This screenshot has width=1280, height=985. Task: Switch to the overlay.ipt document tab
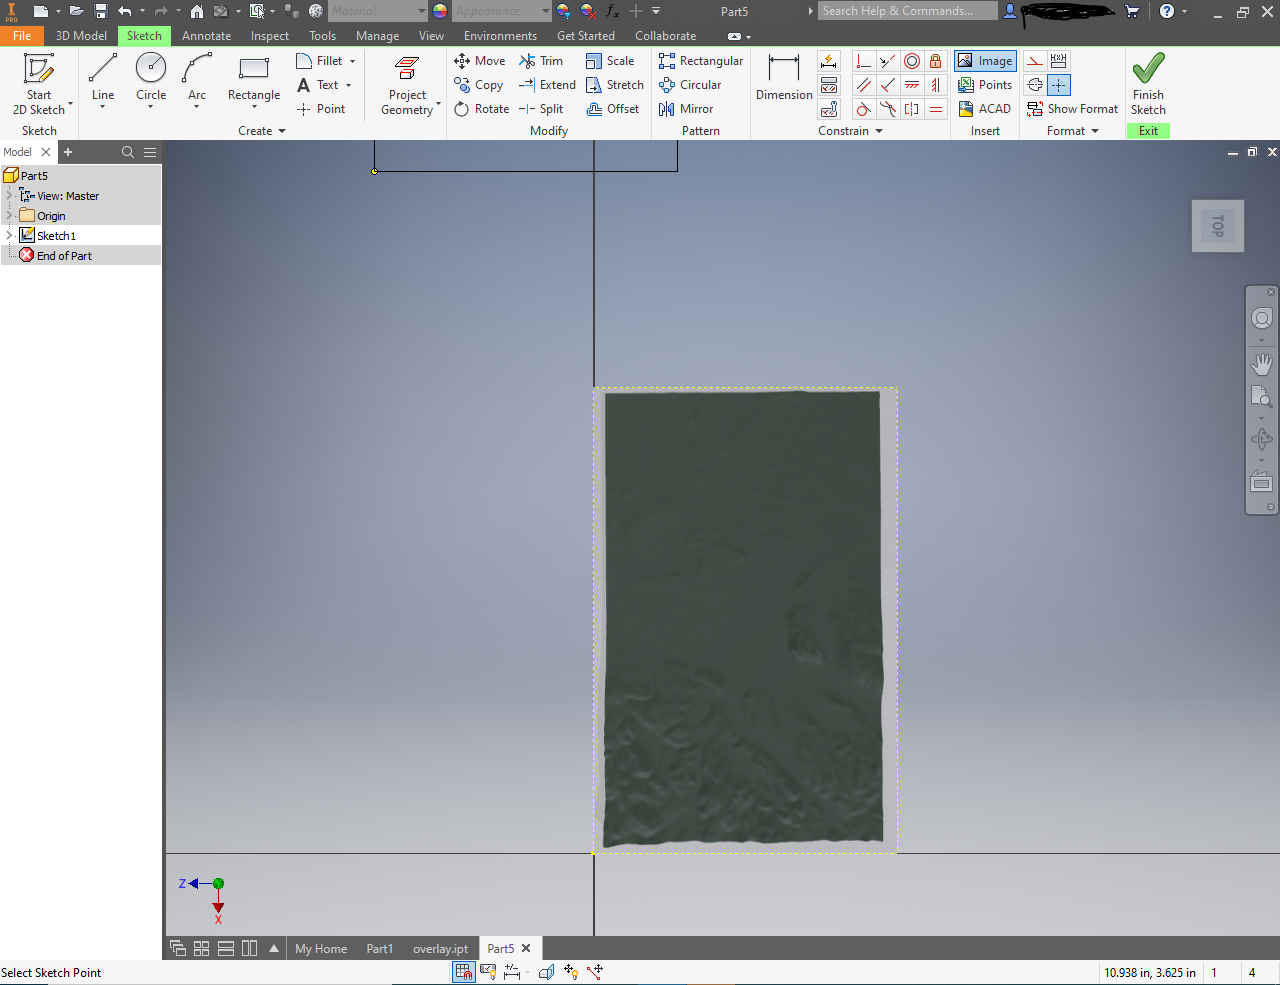(x=440, y=949)
